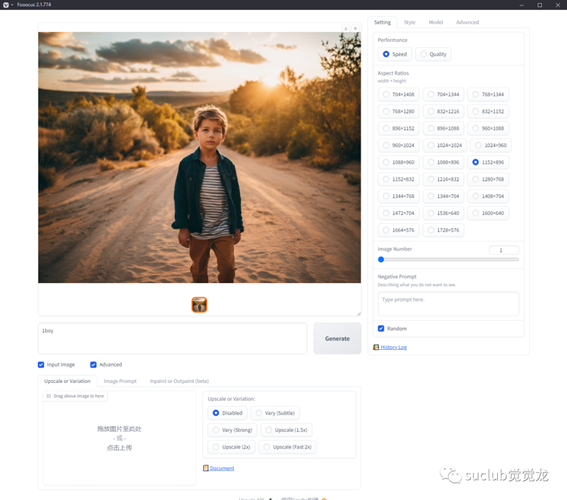Disable the Random seed checkbox

point(381,328)
